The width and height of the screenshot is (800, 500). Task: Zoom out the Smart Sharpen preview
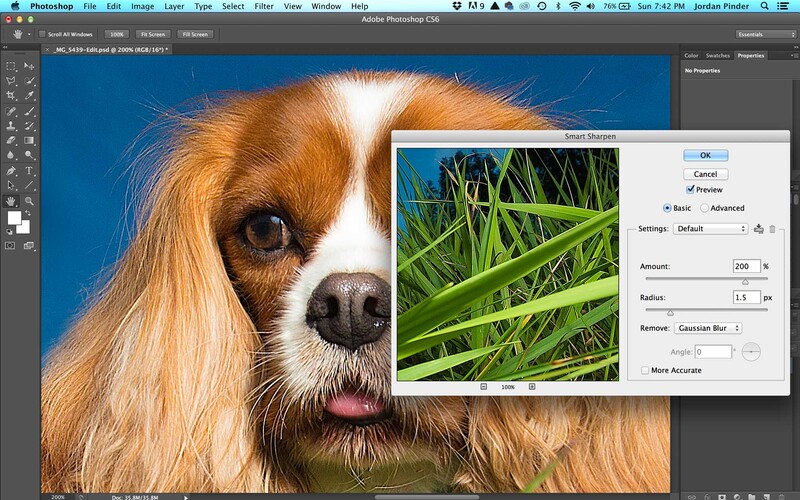point(484,387)
